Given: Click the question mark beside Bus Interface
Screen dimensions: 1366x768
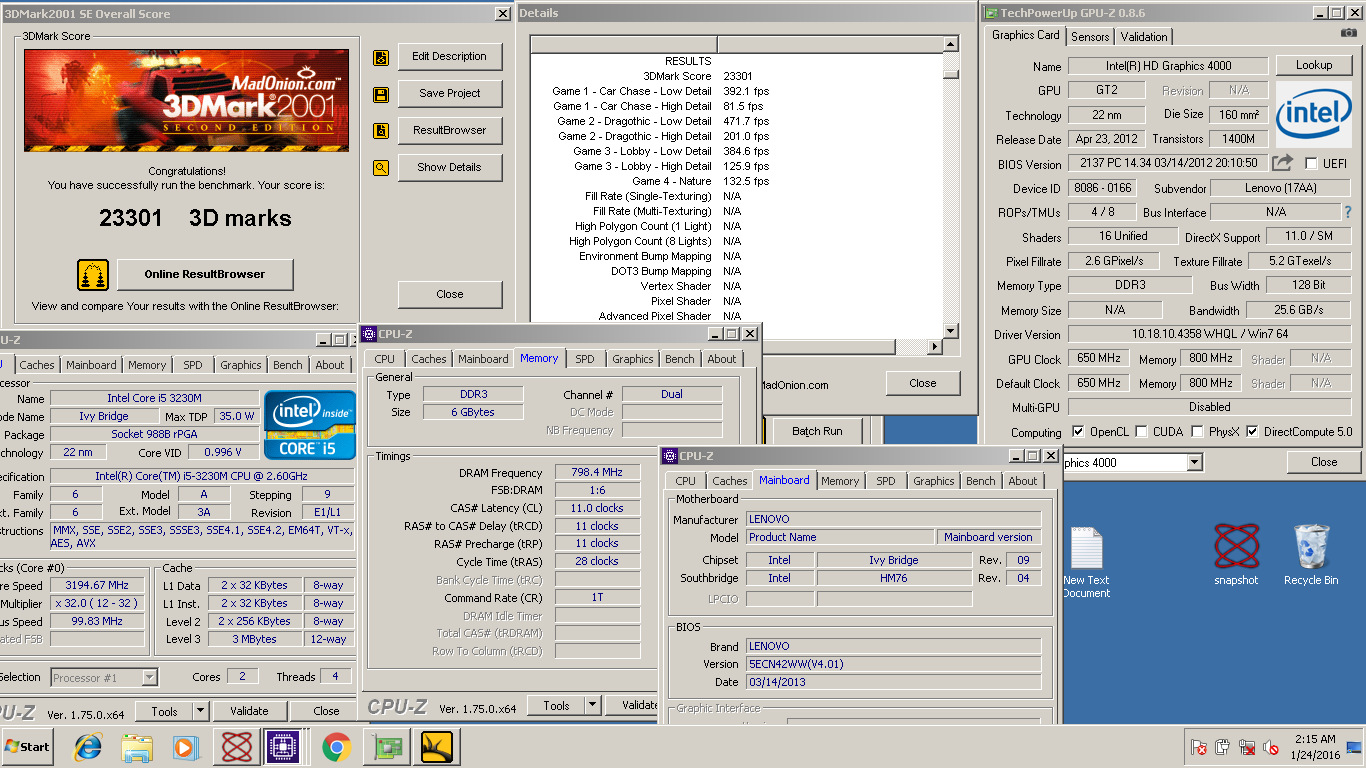Looking at the screenshot, I should coord(1347,212).
